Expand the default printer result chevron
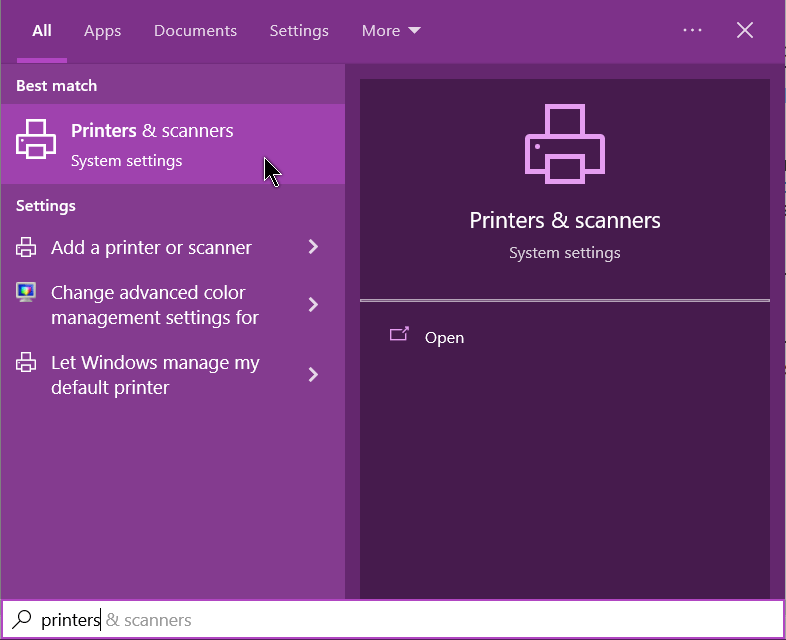Screen dimensions: 786x640 tap(313, 374)
